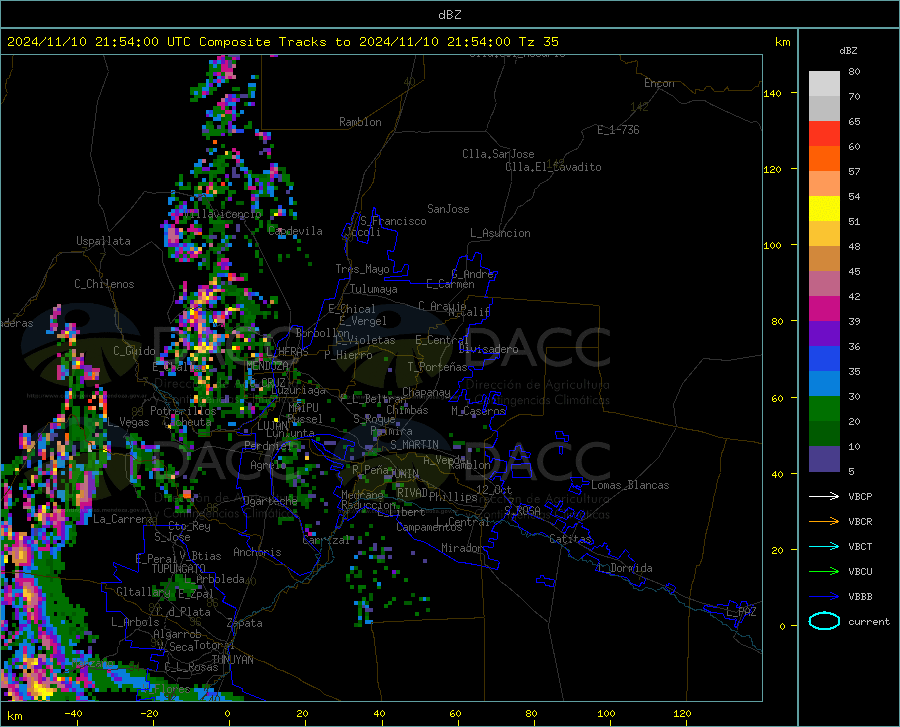Click the S_MARTIN location label
This screenshot has width=900, height=727.
(x=414, y=445)
